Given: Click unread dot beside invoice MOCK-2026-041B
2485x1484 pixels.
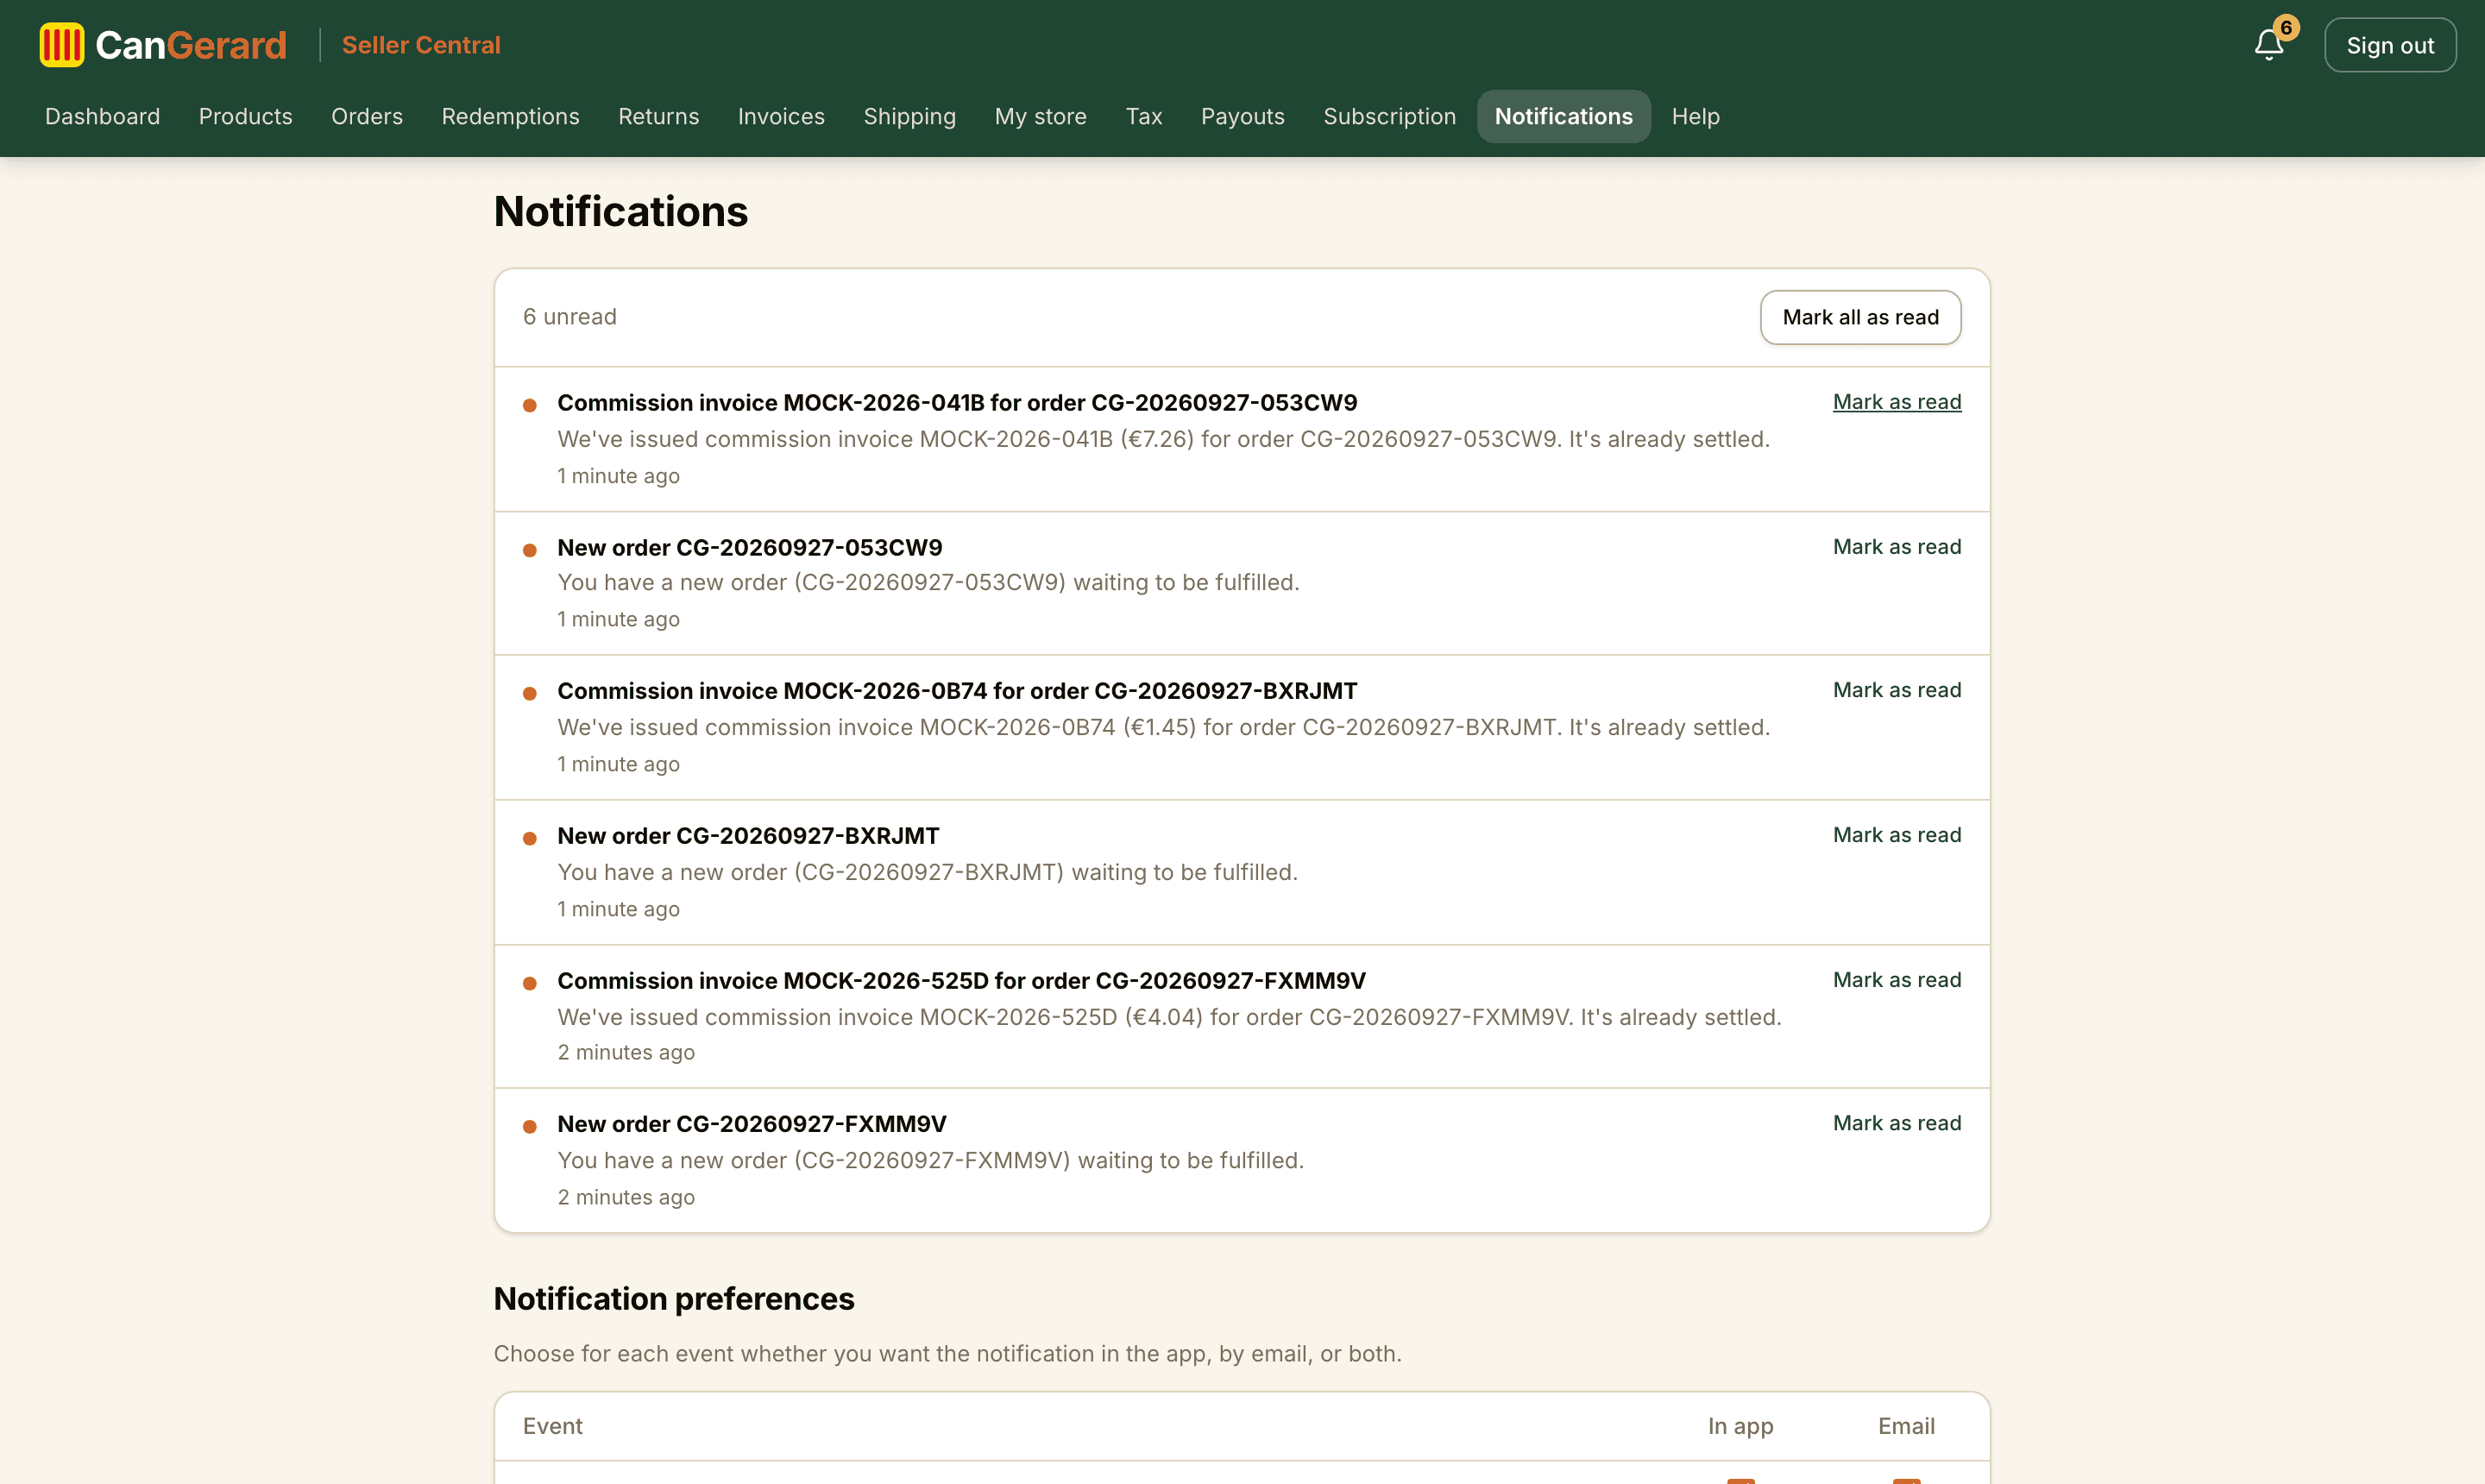Looking at the screenshot, I should (x=530, y=405).
